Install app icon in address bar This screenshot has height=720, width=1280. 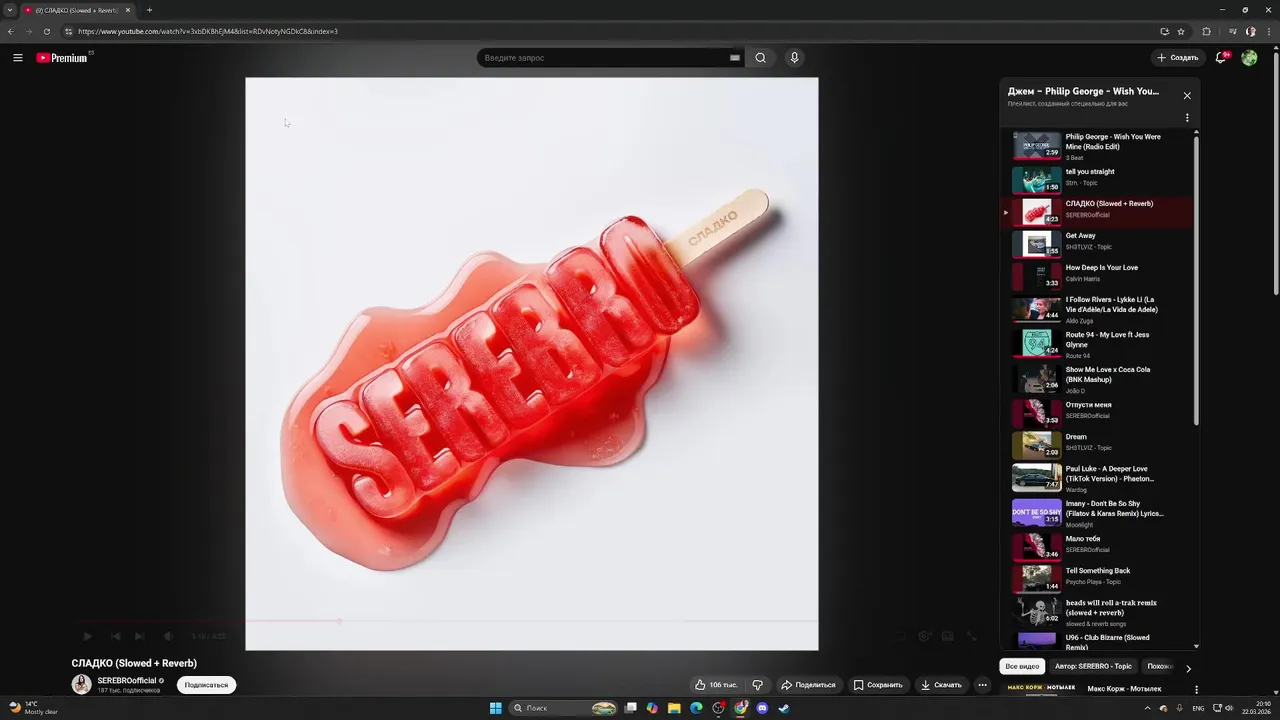pyautogui.click(x=1164, y=31)
